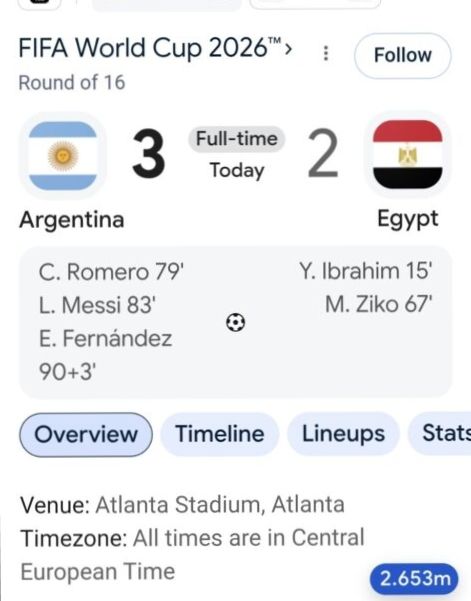Select the Overview tab
Viewport: 471px width, 601px height.
point(86,434)
